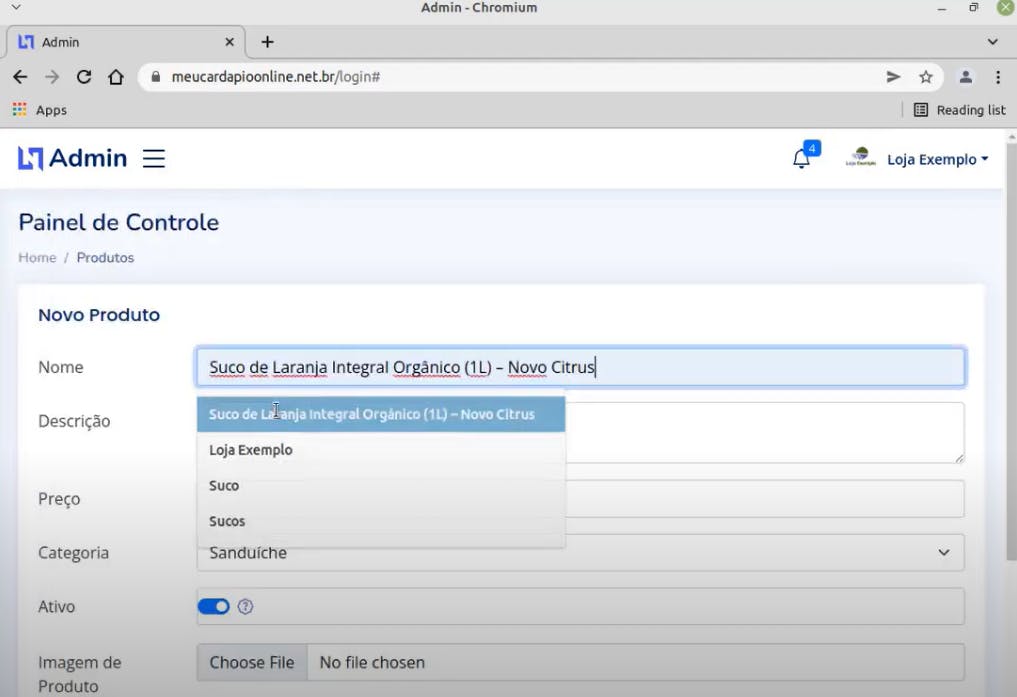Click Choose File for product image
The image size is (1017, 697).
(252, 662)
